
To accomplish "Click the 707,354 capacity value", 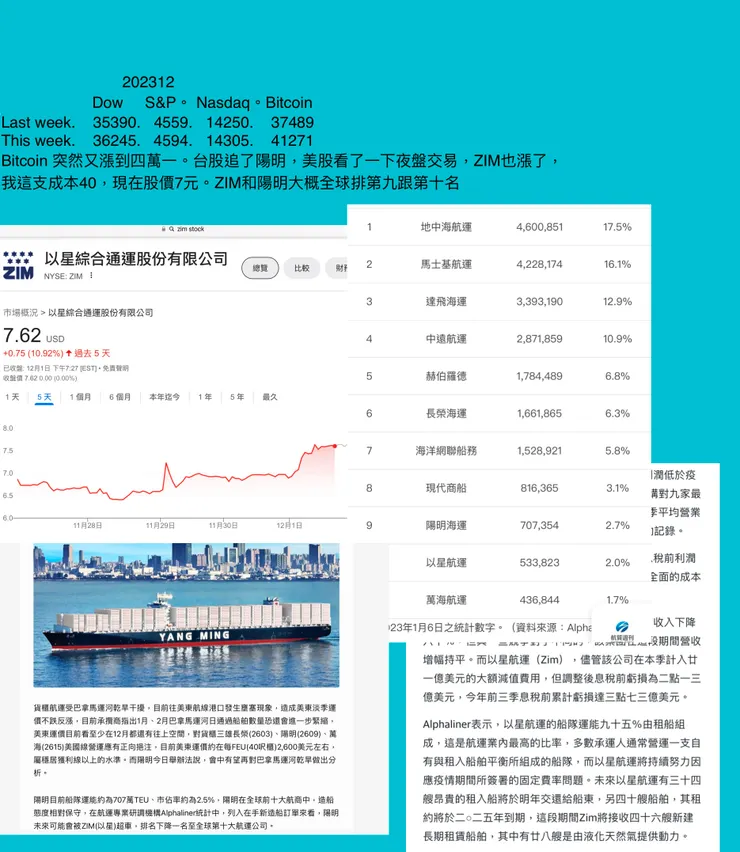I will click(x=540, y=525).
